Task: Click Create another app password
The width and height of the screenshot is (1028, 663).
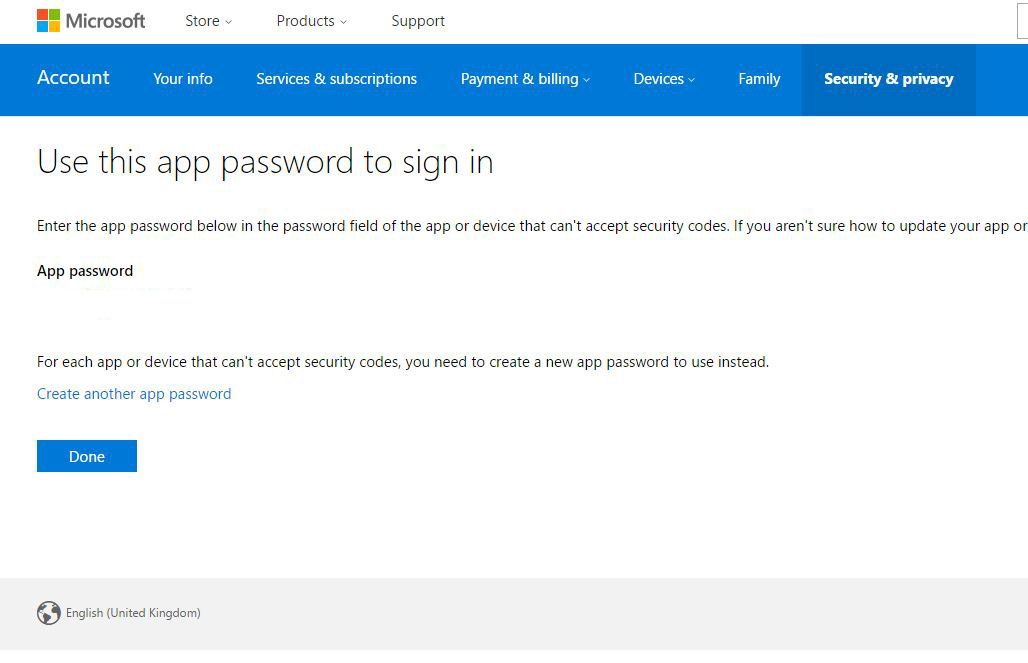Action: [134, 393]
